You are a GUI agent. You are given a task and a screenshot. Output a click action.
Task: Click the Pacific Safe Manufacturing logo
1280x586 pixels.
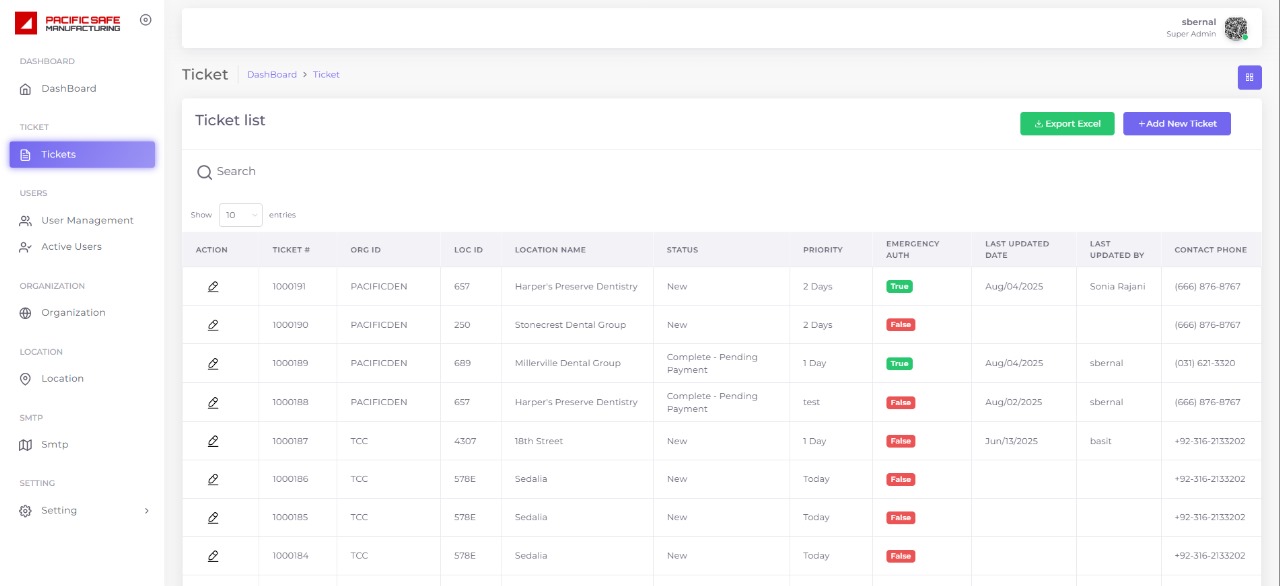pyautogui.click(x=68, y=22)
